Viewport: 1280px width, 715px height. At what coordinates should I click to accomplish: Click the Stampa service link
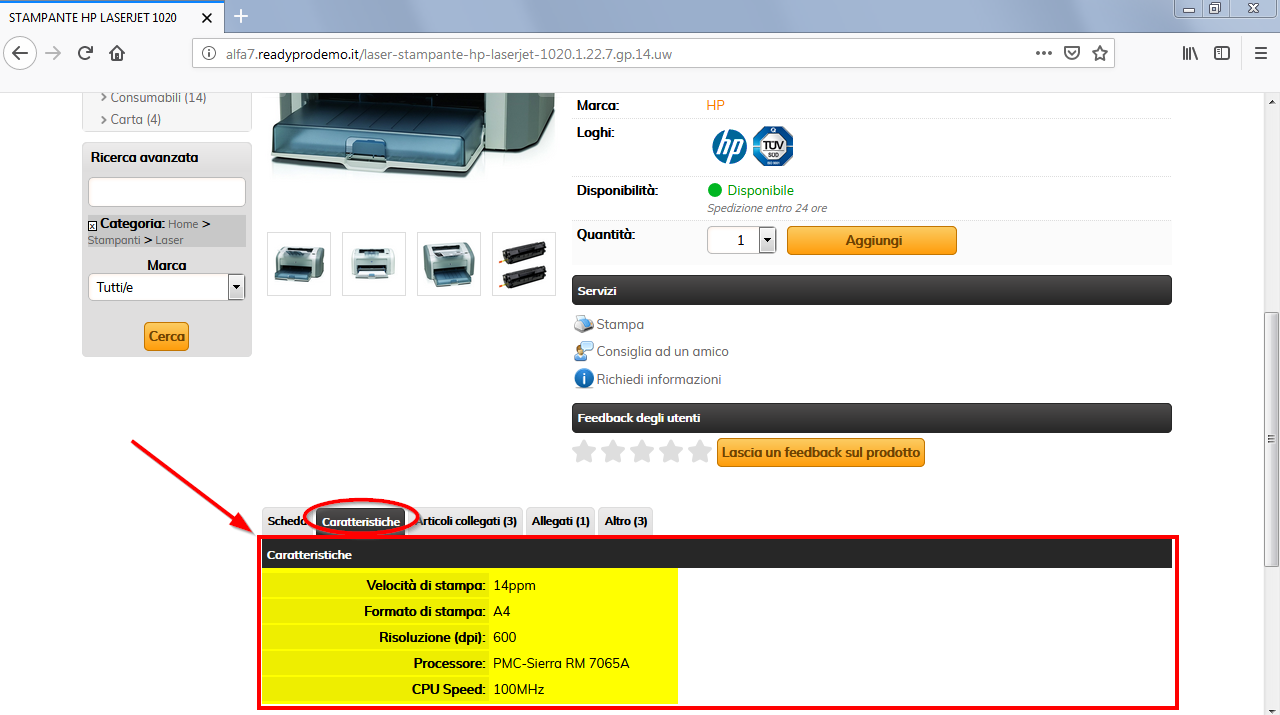620,324
